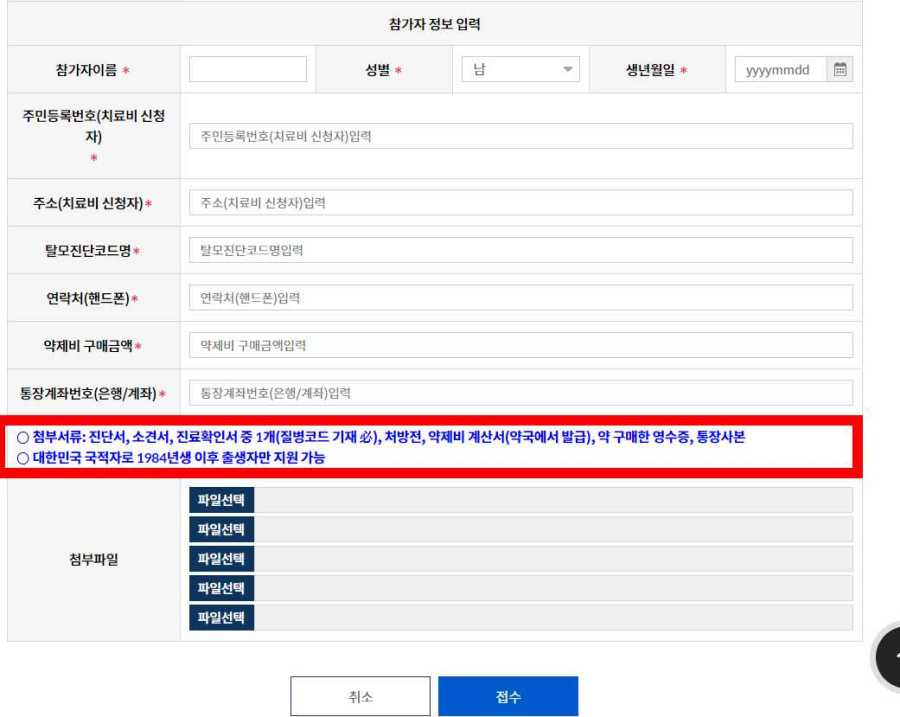Click the first 파일선택 button

(x=222, y=500)
